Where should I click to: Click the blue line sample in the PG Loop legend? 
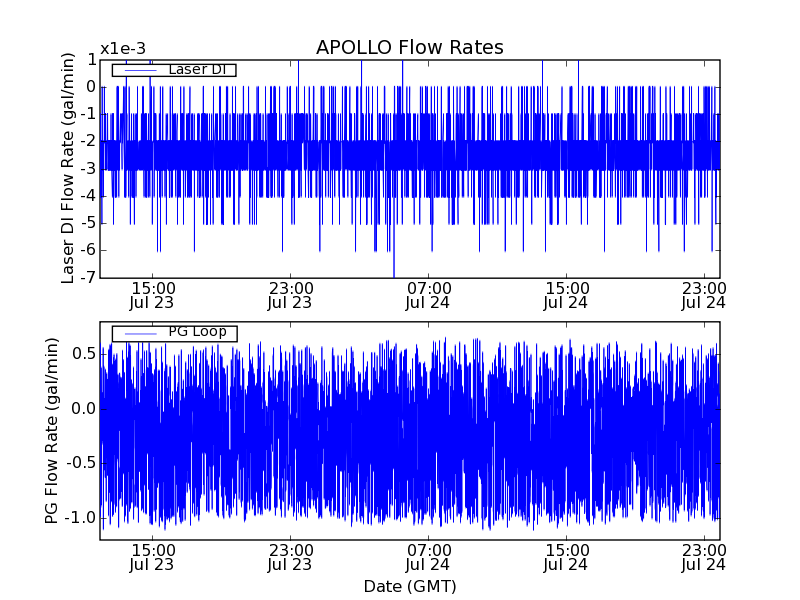141,333
